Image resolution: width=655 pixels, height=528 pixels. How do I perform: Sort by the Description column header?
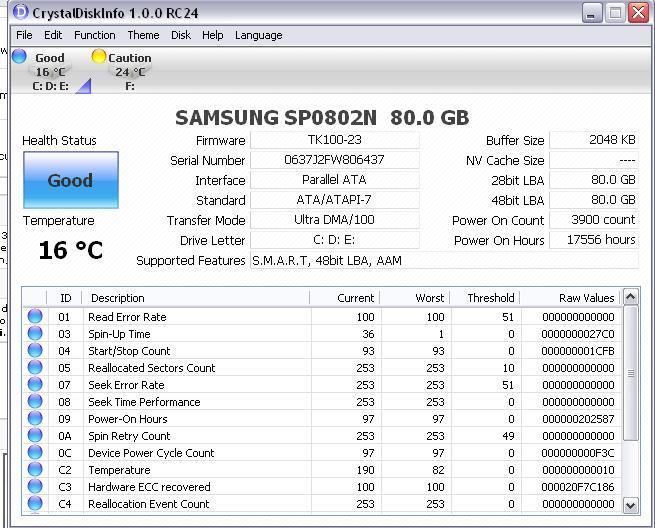coord(196,298)
